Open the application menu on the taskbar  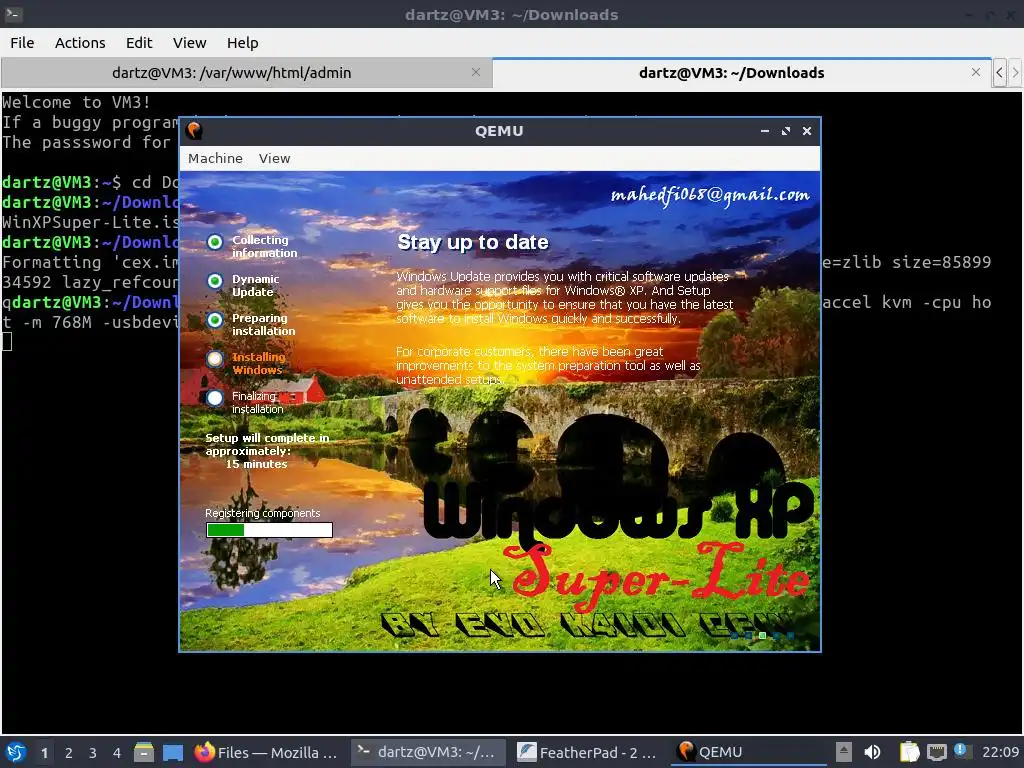16,752
